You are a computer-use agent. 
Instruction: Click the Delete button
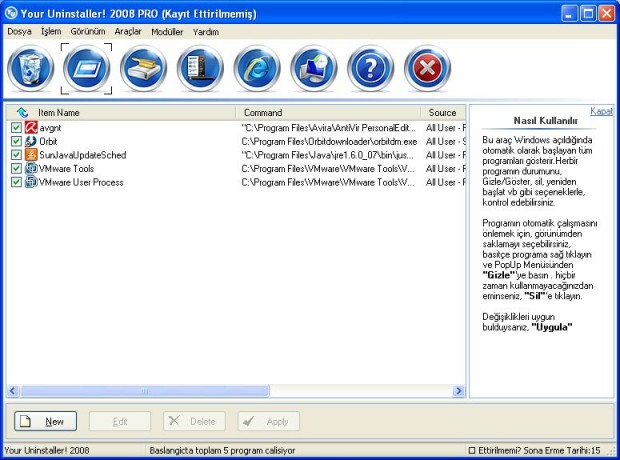tap(194, 421)
